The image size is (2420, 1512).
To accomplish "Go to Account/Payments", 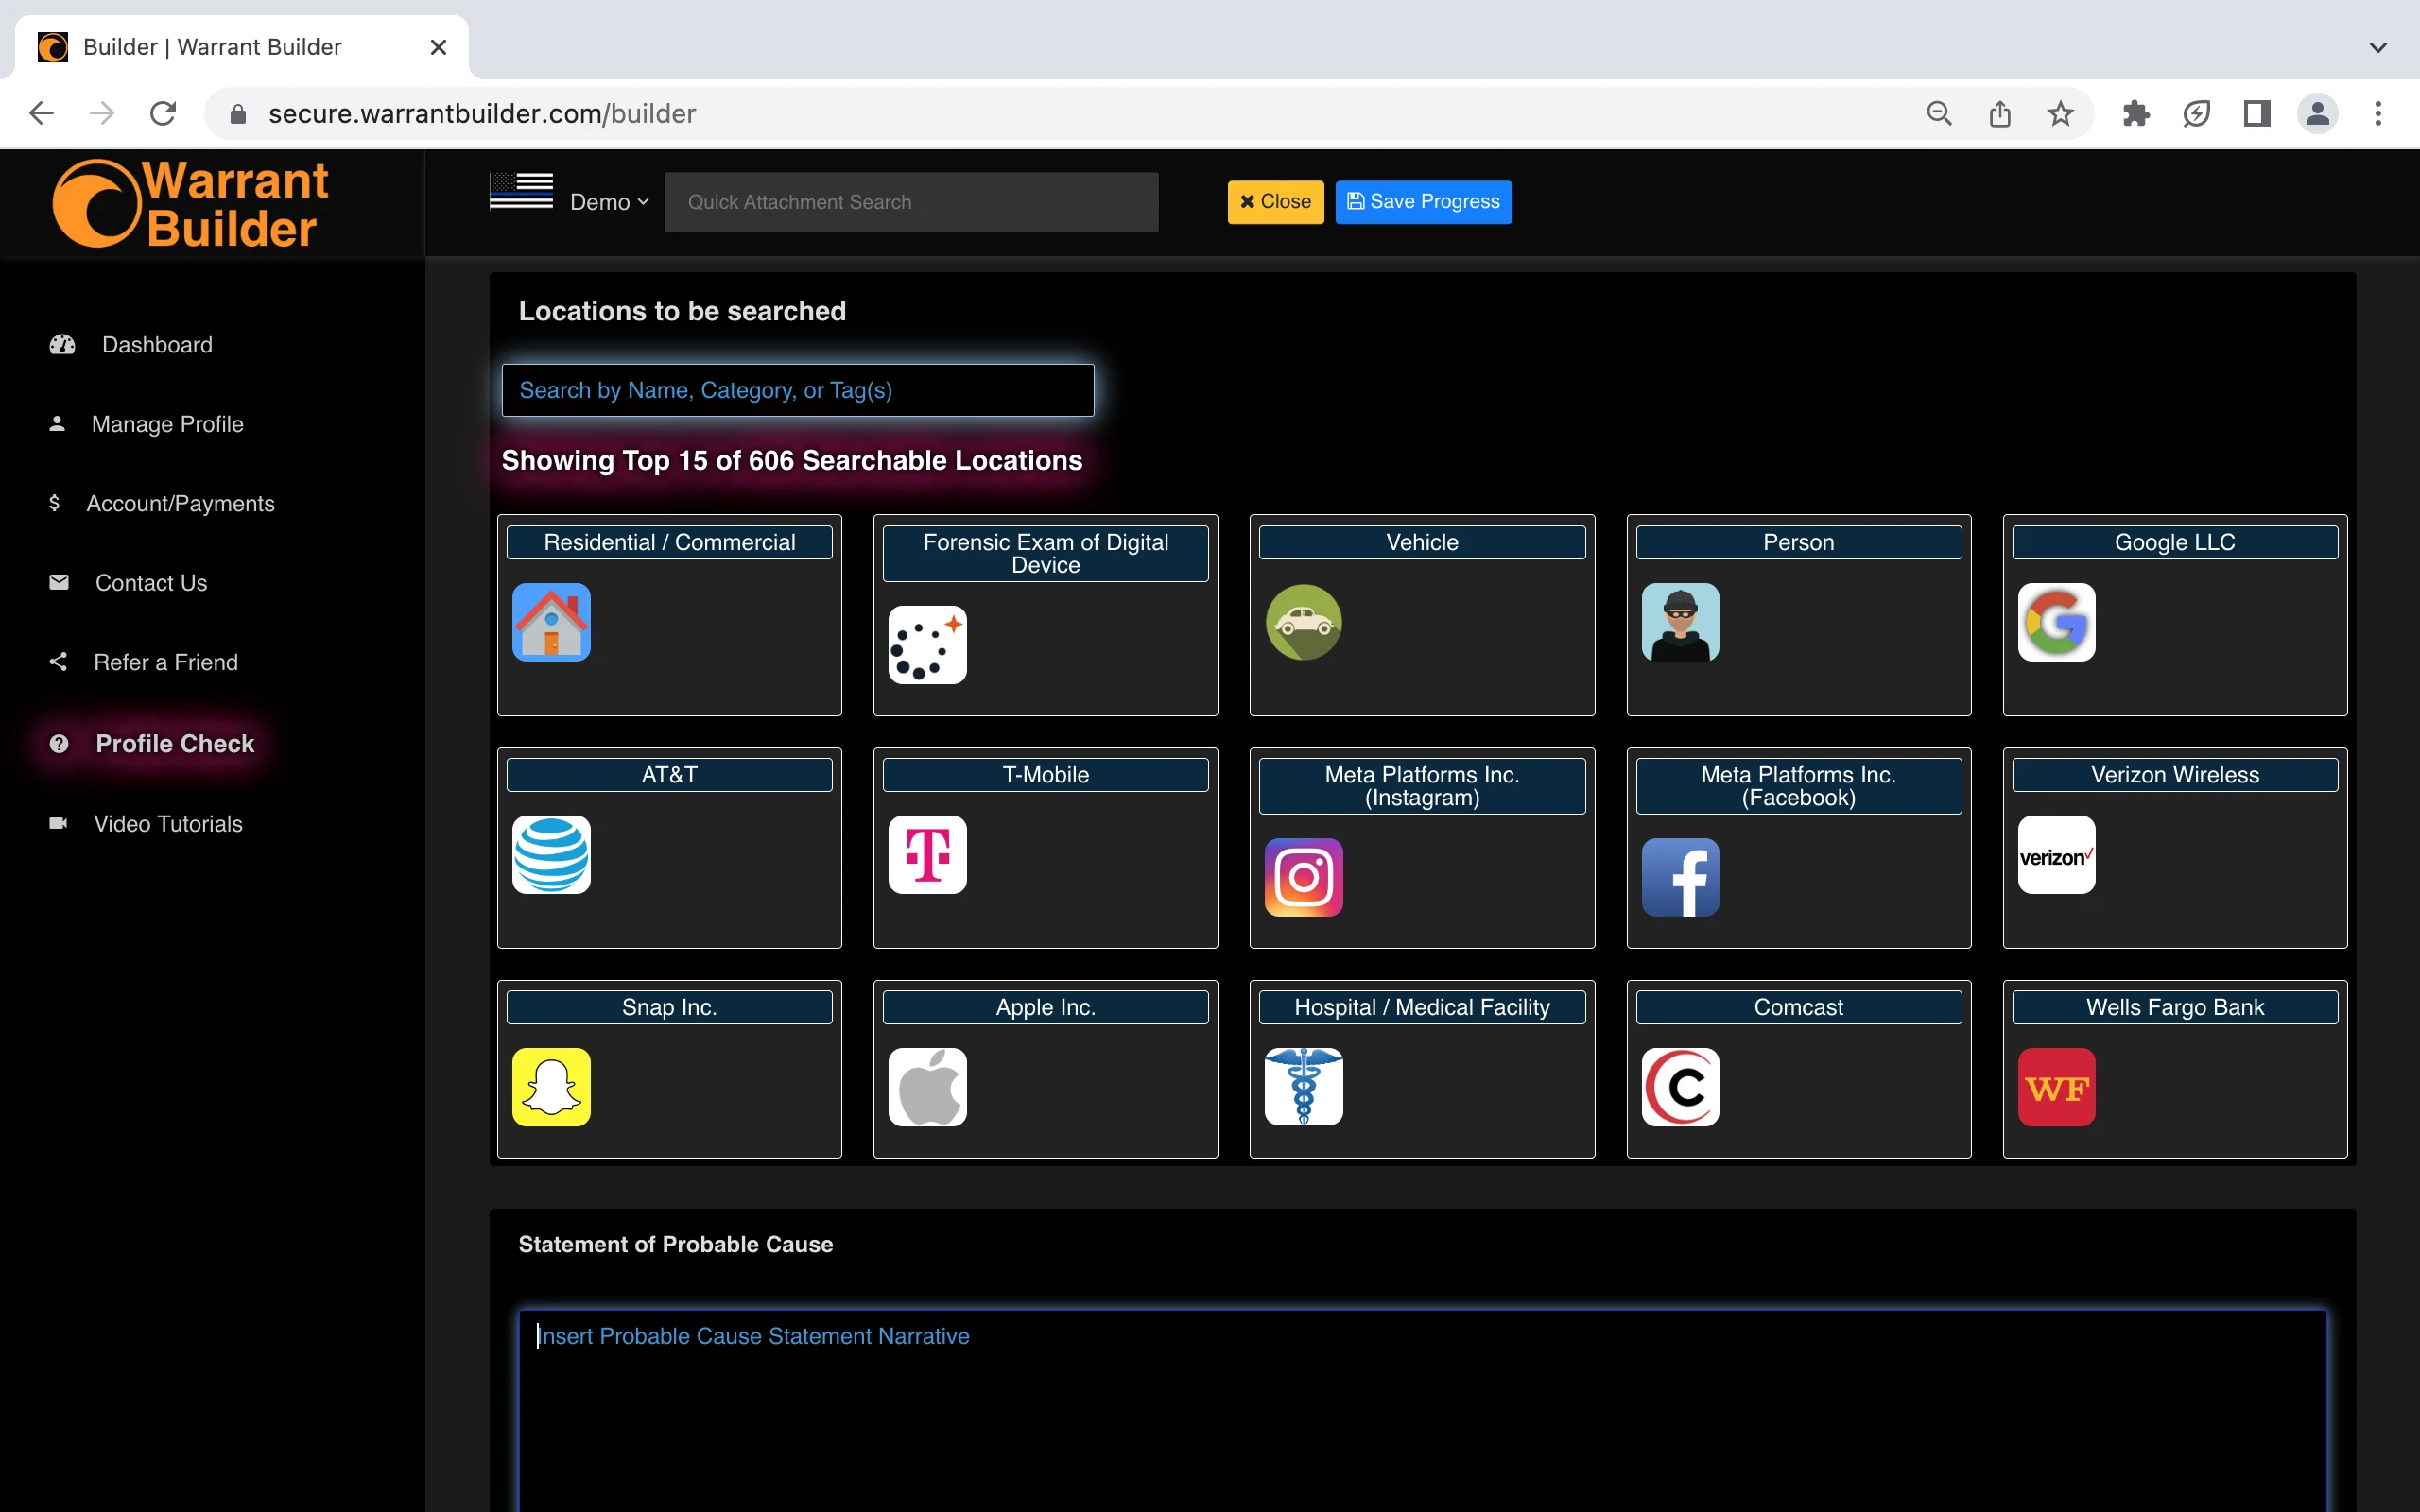I will click(x=180, y=503).
